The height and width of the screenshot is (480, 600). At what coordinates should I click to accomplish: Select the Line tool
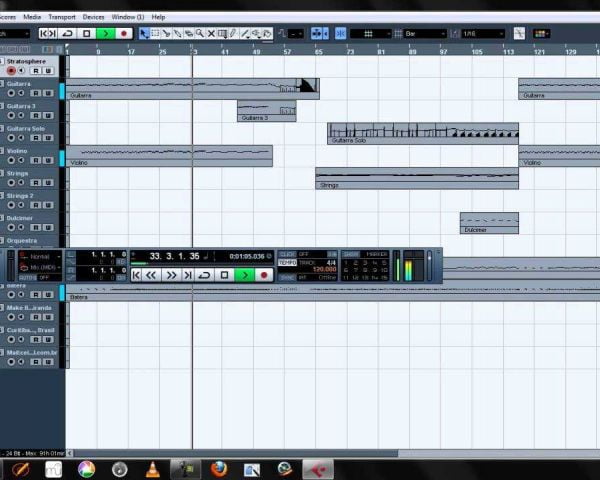[x=245, y=34]
